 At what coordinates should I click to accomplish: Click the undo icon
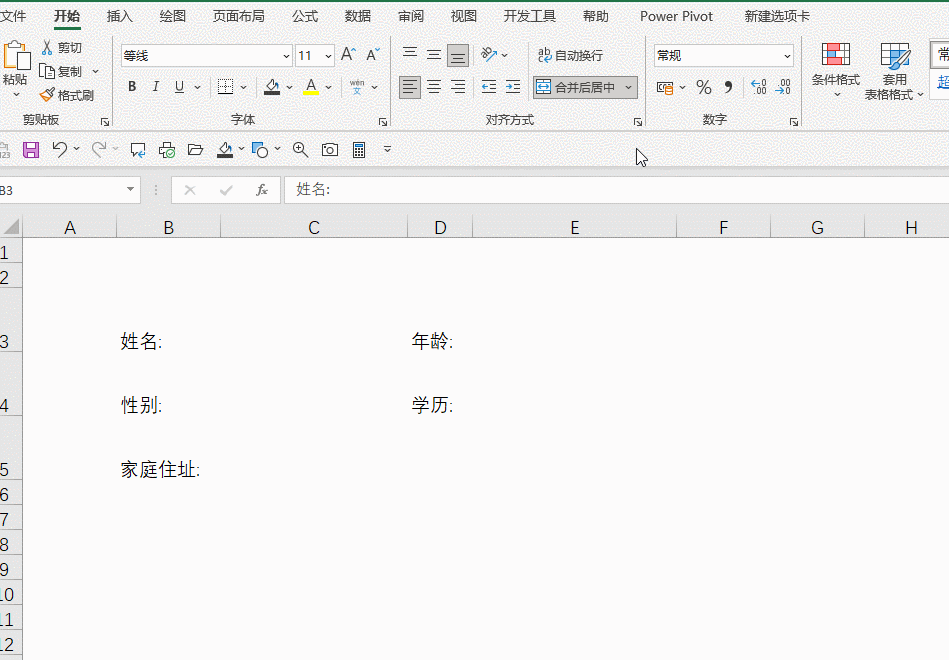61,149
